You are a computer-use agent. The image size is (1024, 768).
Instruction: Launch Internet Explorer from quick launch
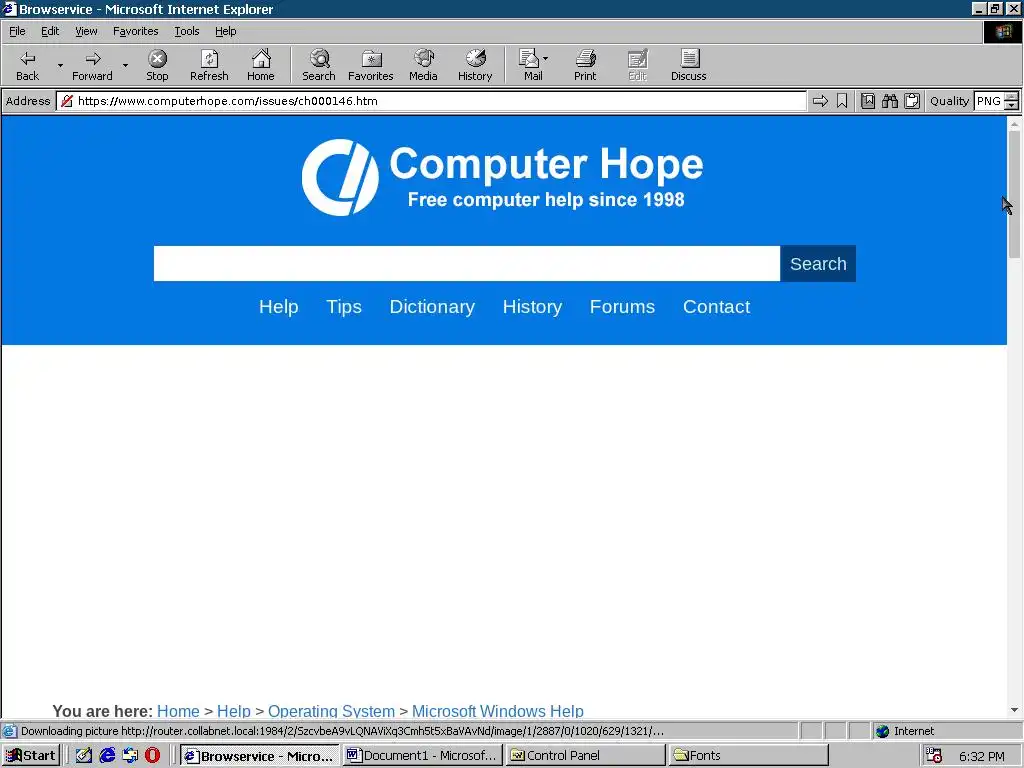coord(106,756)
